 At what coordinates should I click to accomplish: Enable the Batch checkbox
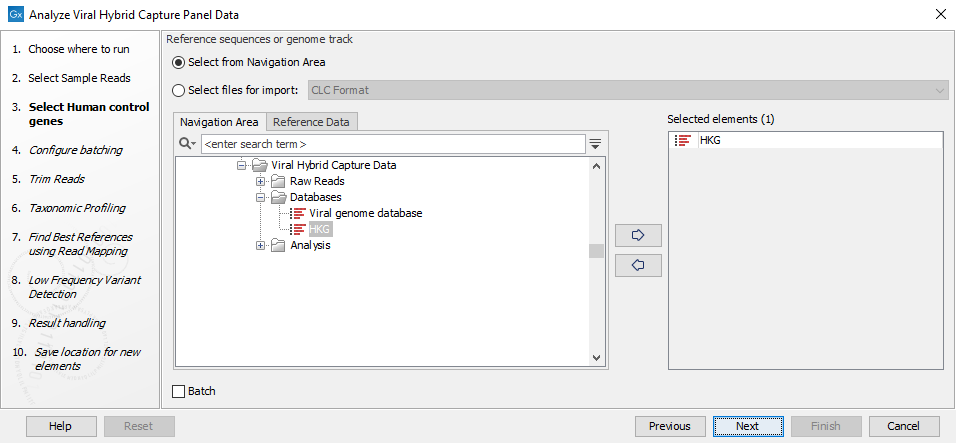179,391
